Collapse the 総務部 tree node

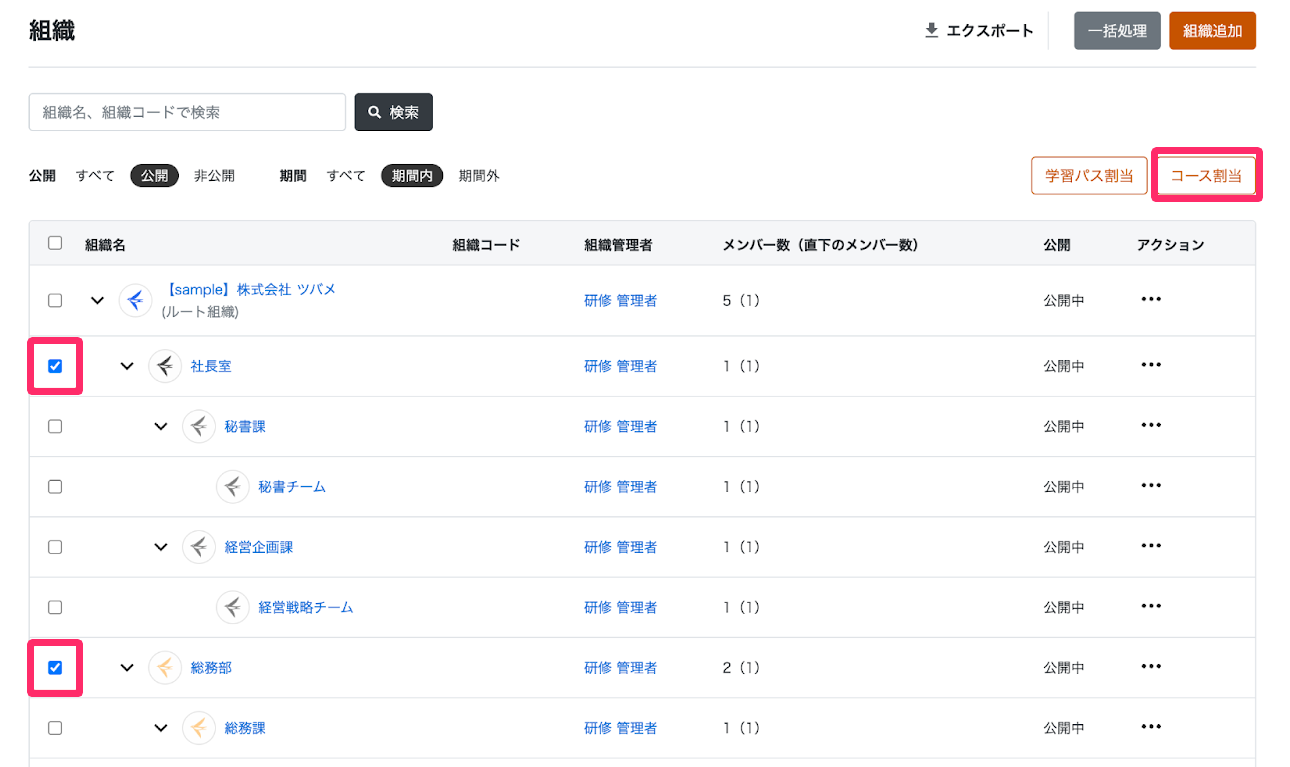[127, 667]
